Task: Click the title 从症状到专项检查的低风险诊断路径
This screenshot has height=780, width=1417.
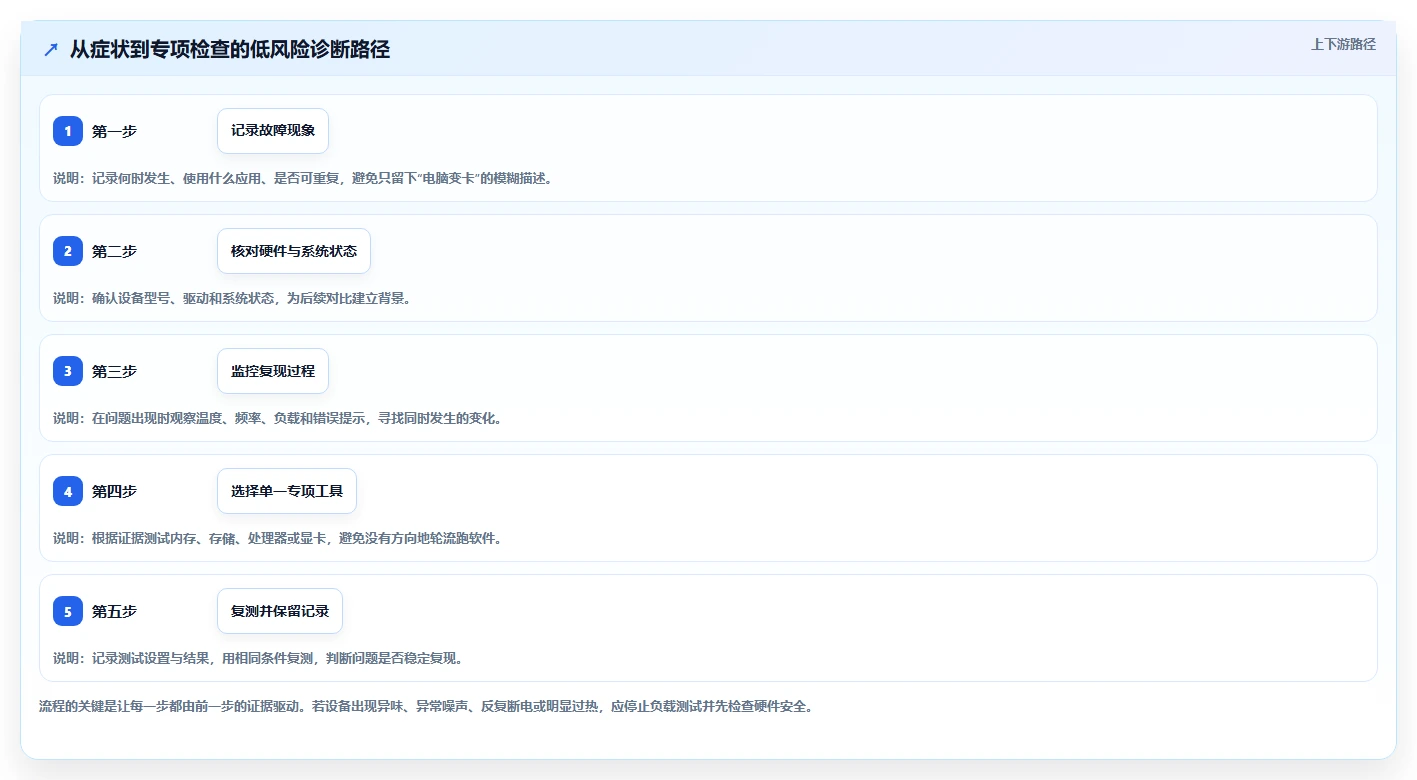Action: tap(230, 50)
